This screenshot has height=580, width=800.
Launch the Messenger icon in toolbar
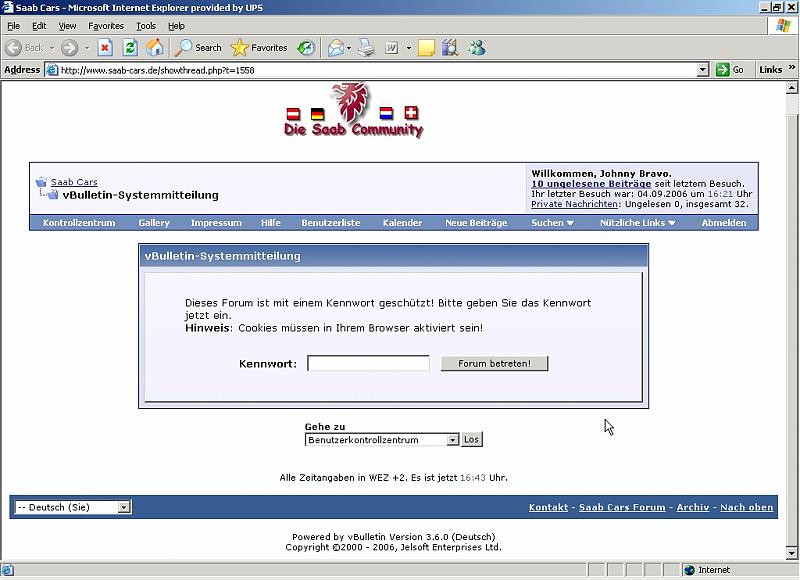477,48
